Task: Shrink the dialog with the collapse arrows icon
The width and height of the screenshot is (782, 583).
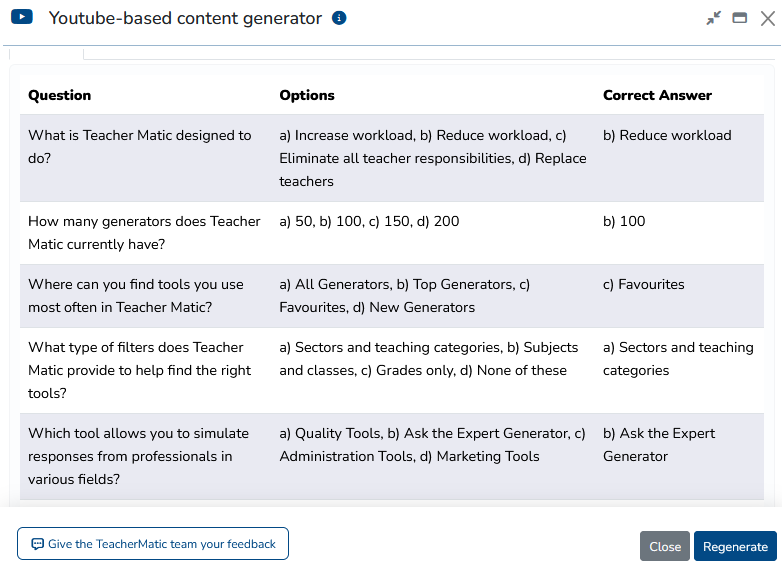Action: pos(713,18)
